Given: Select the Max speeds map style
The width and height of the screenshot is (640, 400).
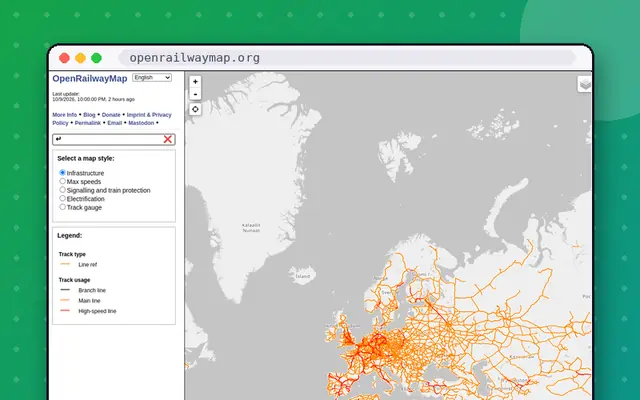Looking at the screenshot, I should [x=62, y=181].
